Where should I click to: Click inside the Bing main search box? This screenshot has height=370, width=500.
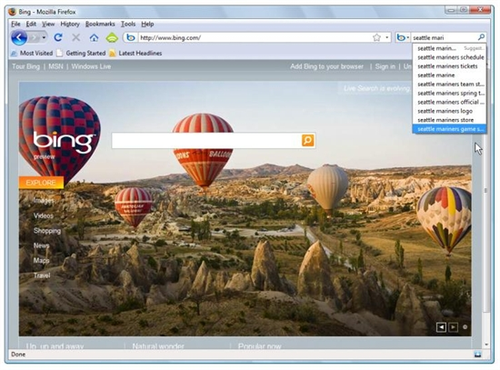(207, 140)
